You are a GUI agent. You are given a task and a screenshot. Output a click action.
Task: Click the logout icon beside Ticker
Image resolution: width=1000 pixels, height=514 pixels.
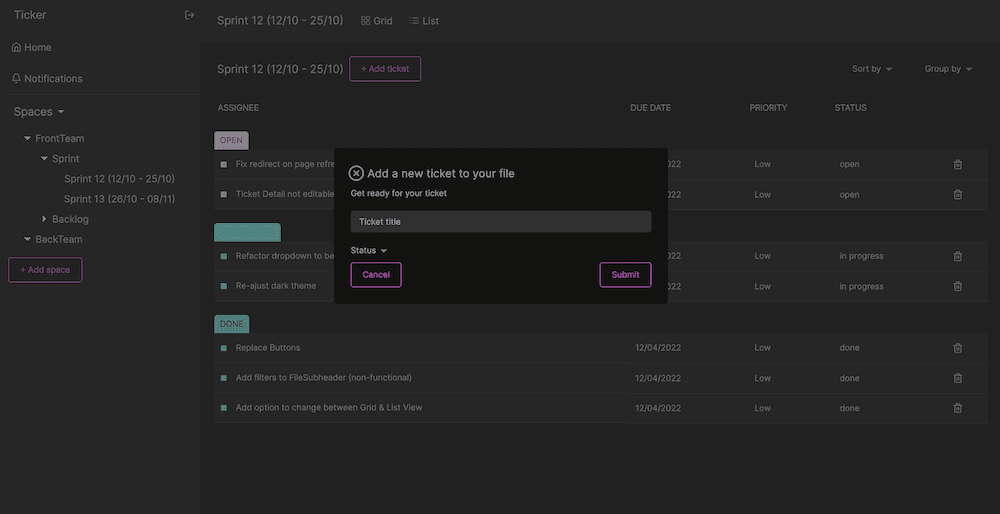click(190, 15)
